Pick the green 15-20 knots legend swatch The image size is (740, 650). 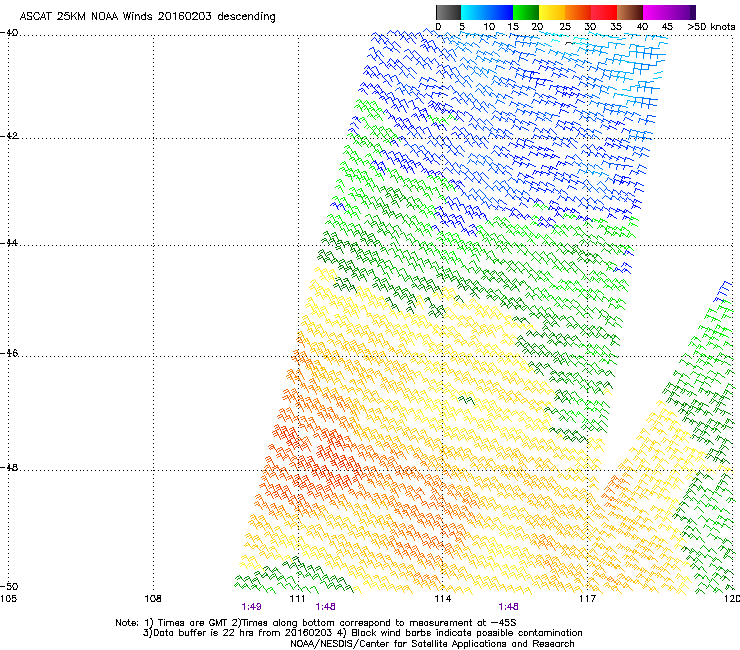(x=526, y=12)
